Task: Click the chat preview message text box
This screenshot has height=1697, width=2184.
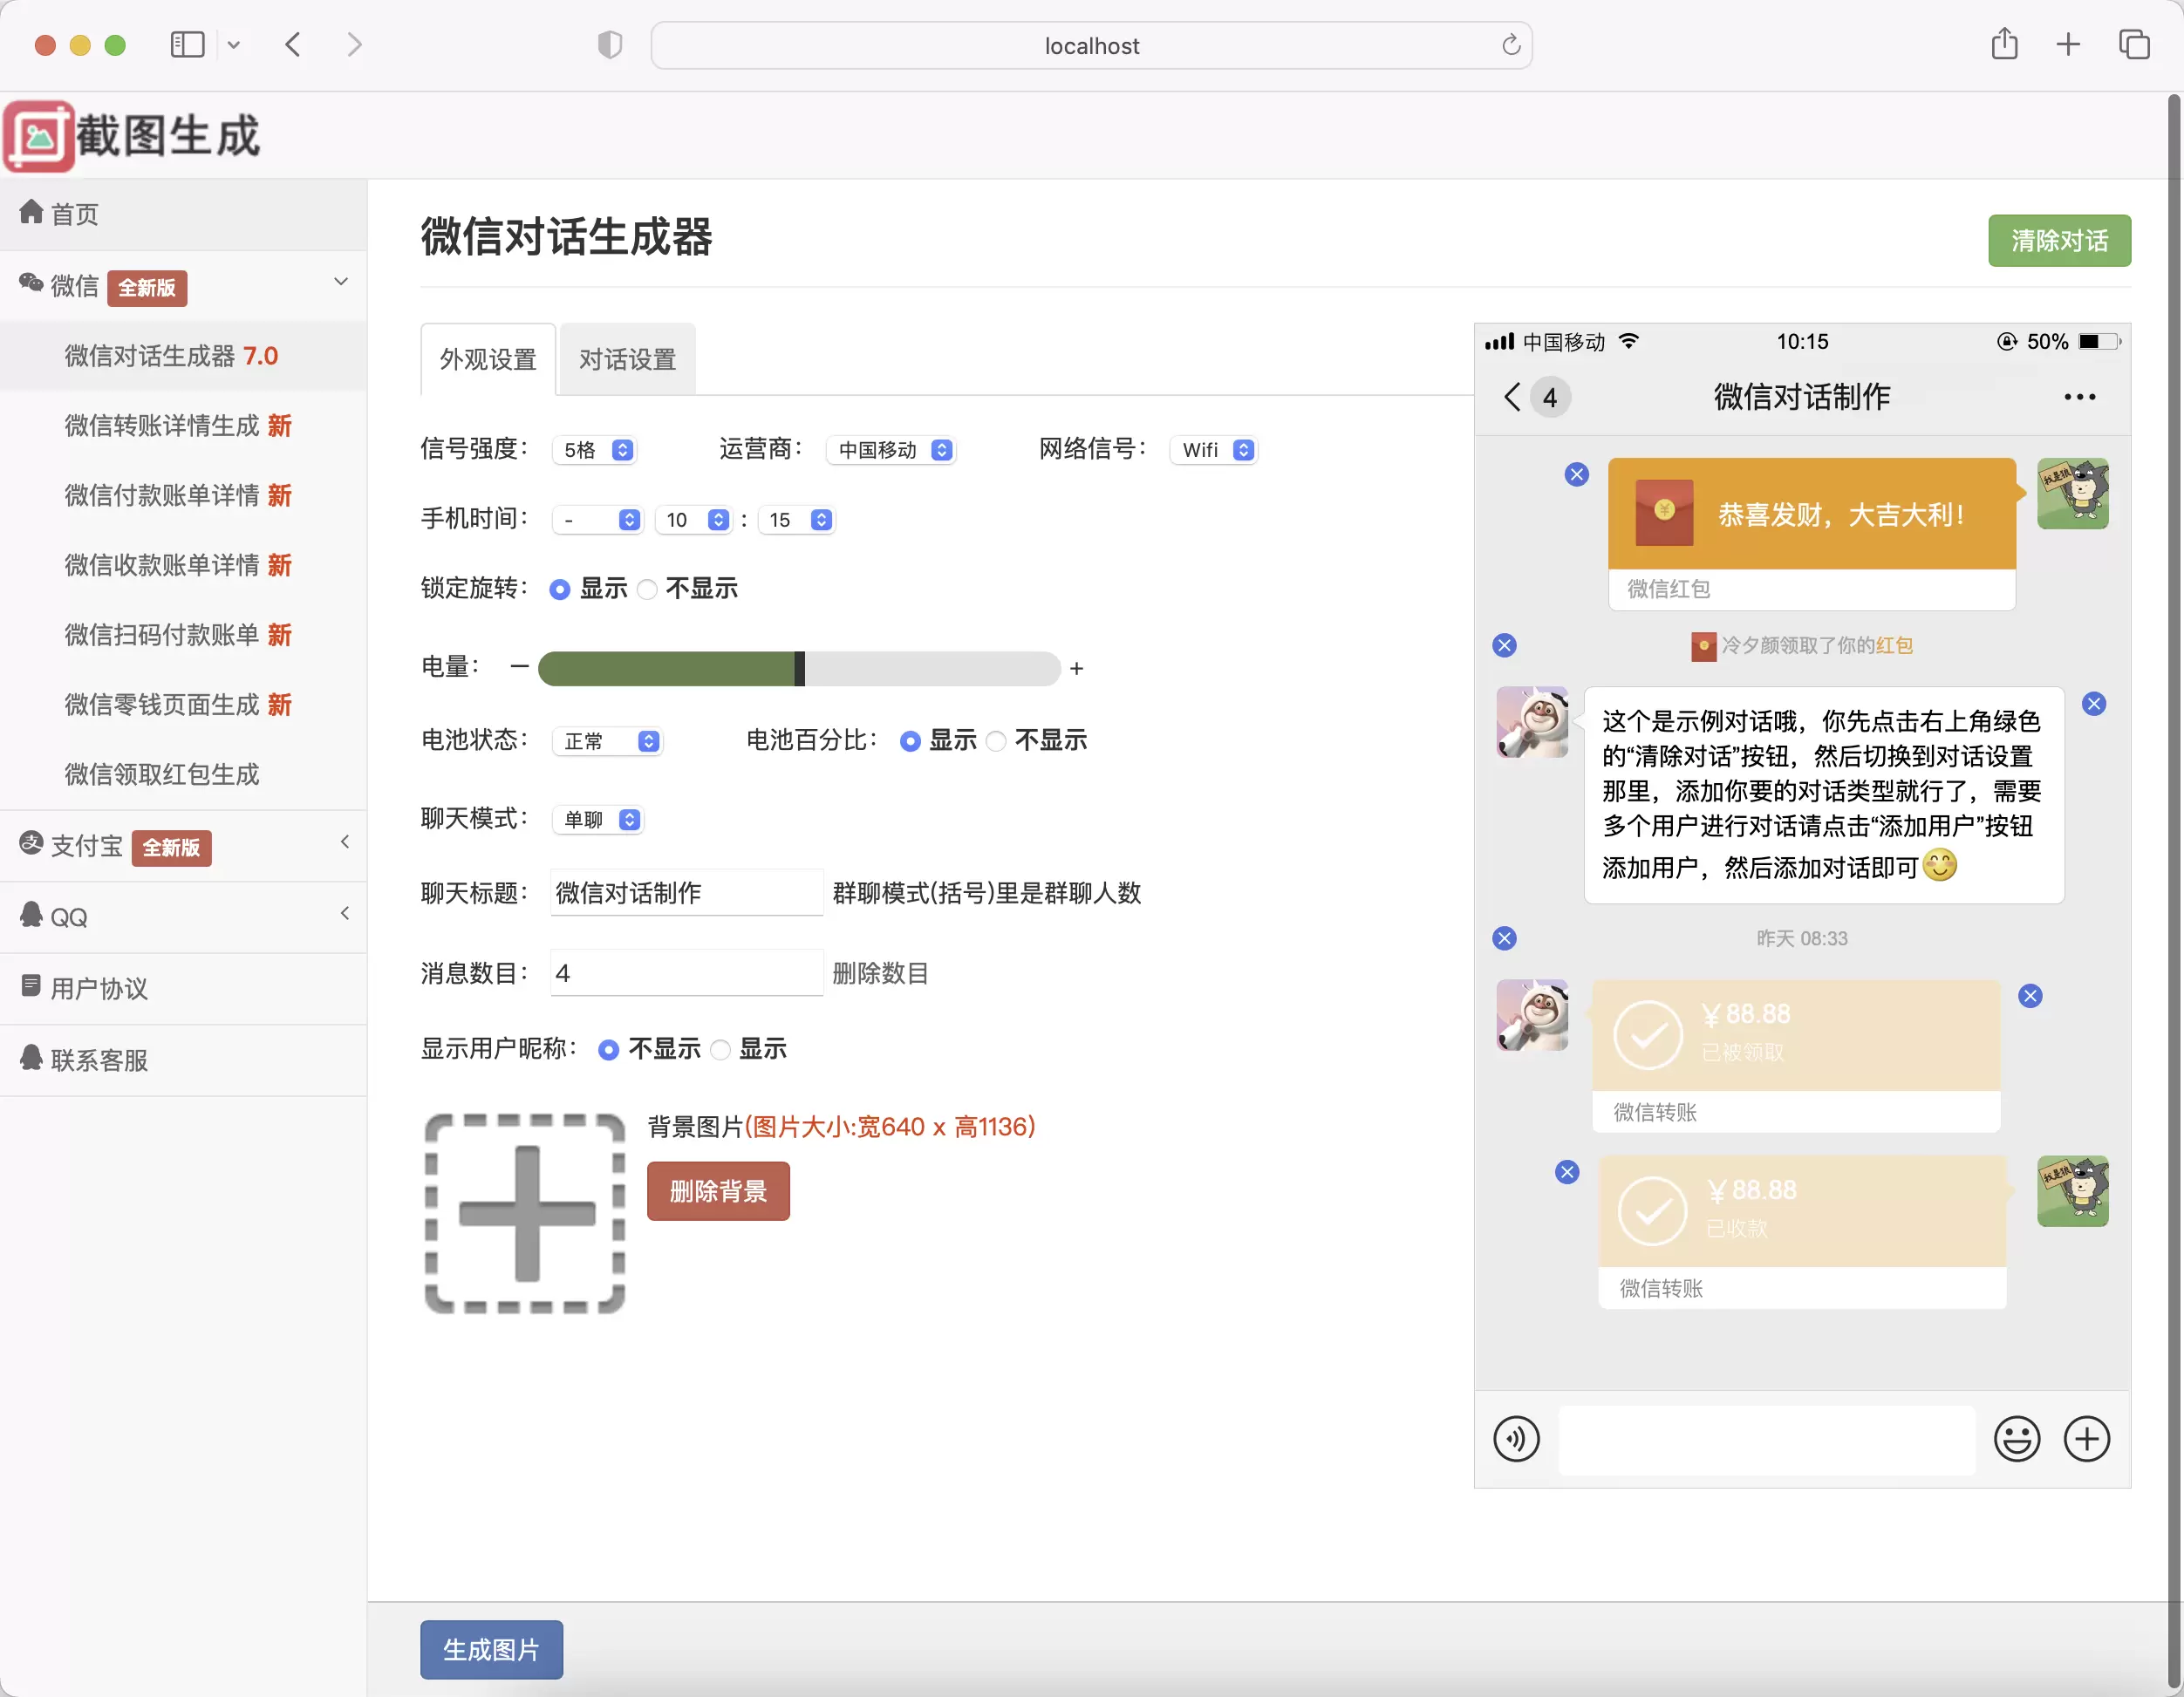Action: 1766,1439
